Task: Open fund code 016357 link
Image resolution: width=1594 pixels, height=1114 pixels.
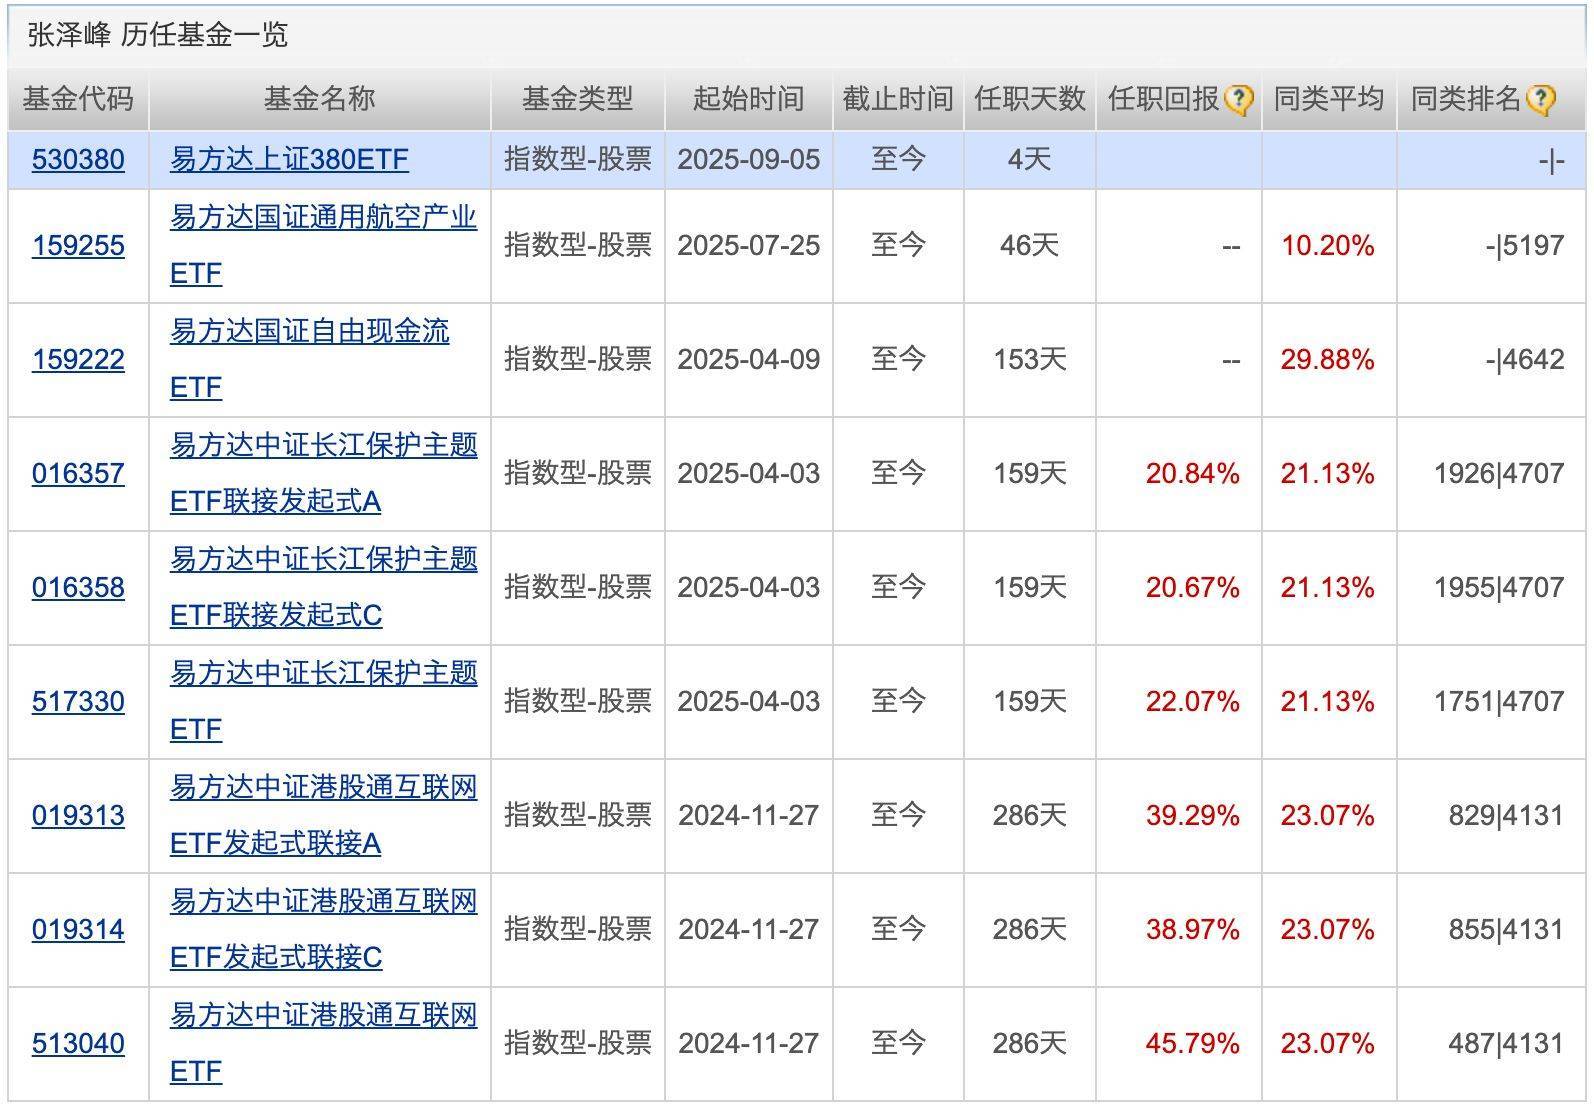Action: (78, 473)
